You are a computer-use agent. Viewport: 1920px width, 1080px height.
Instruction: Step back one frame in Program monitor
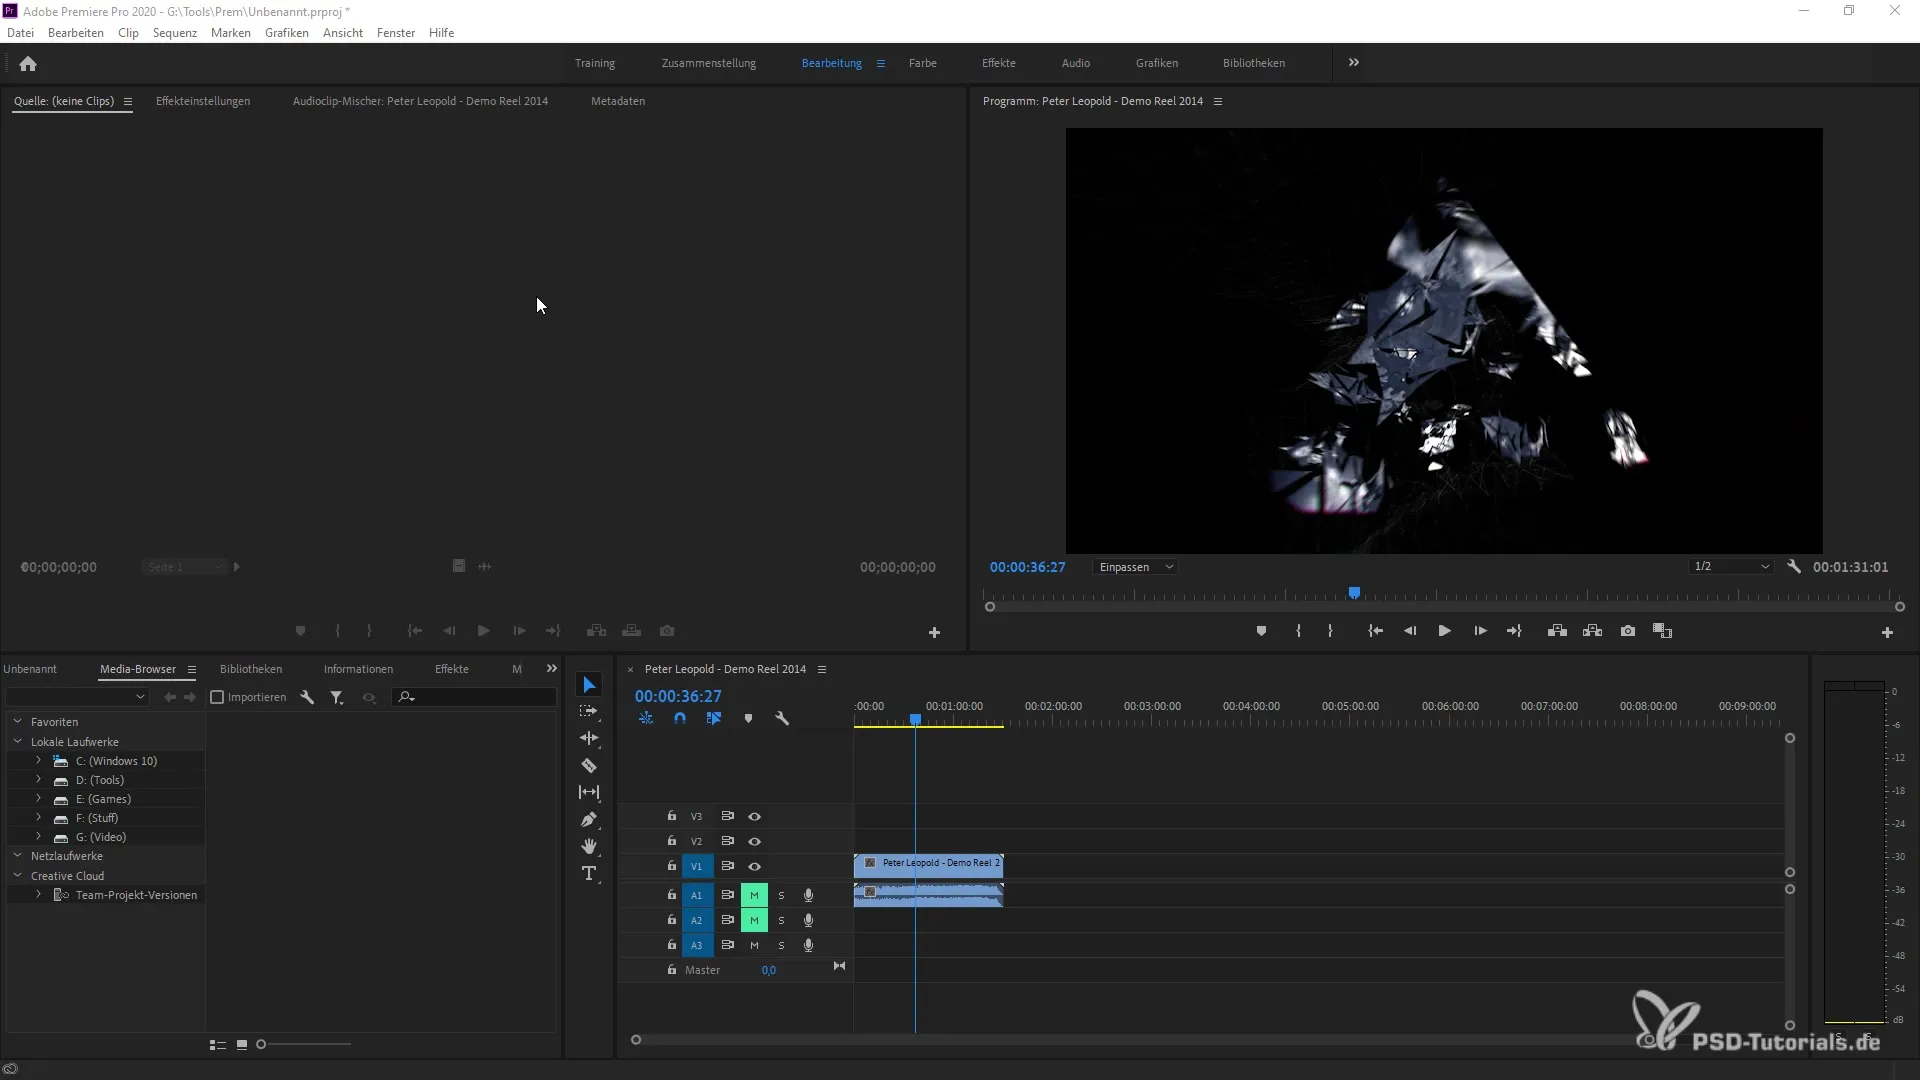[1410, 631]
